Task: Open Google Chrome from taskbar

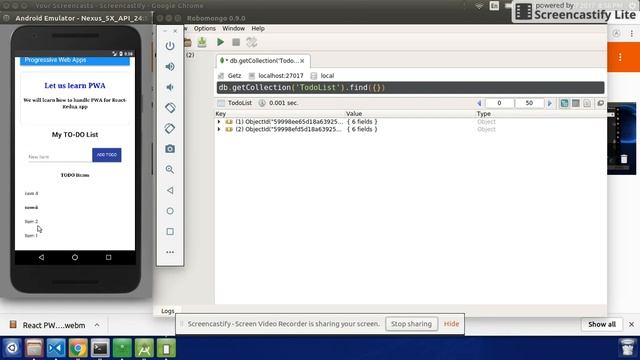Action: click(78, 348)
